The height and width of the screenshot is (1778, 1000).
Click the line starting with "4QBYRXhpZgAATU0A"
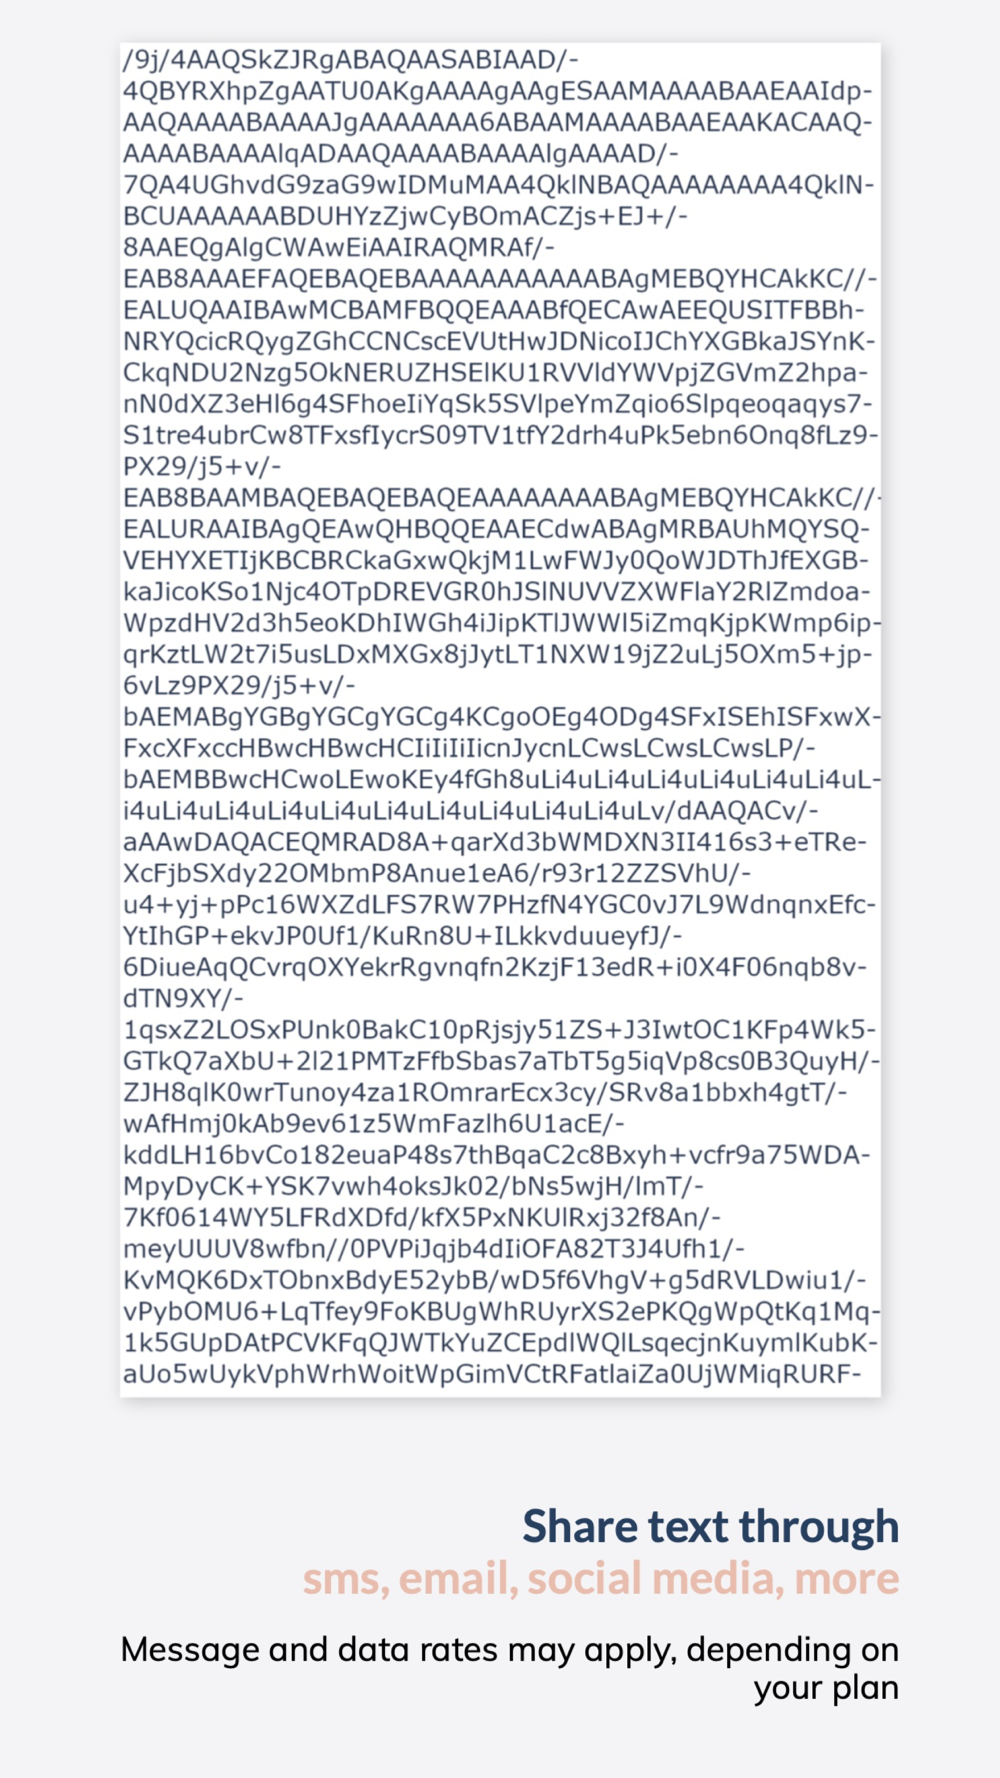[x=498, y=91]
